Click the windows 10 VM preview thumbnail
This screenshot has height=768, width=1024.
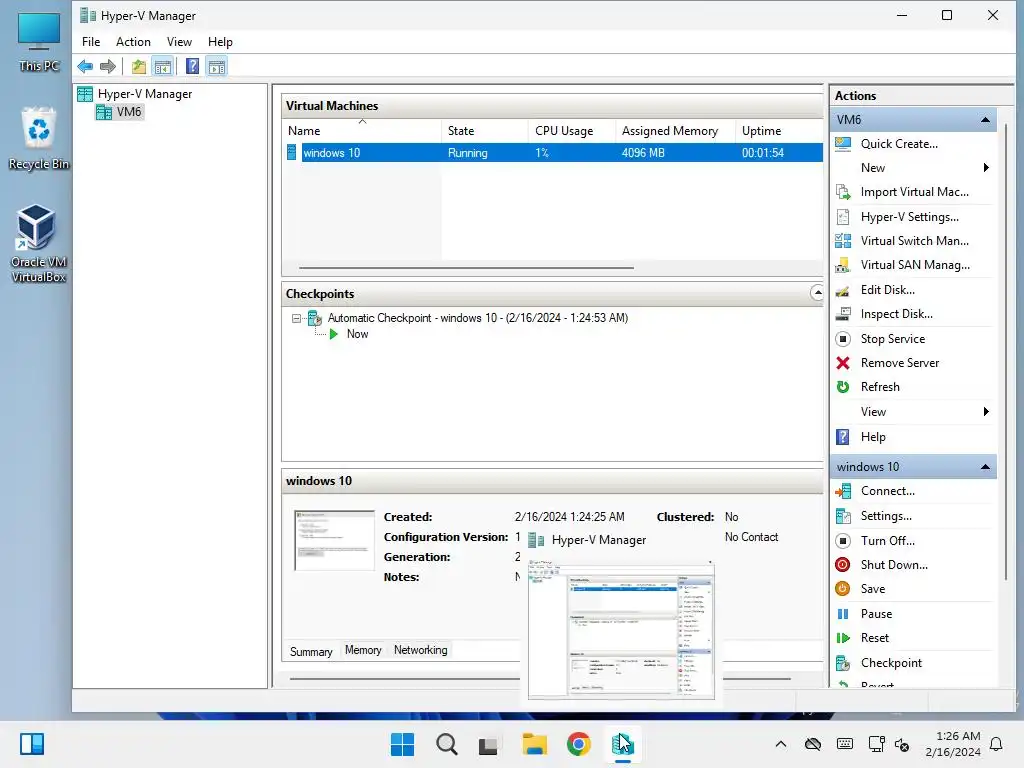tap(334, 540)
